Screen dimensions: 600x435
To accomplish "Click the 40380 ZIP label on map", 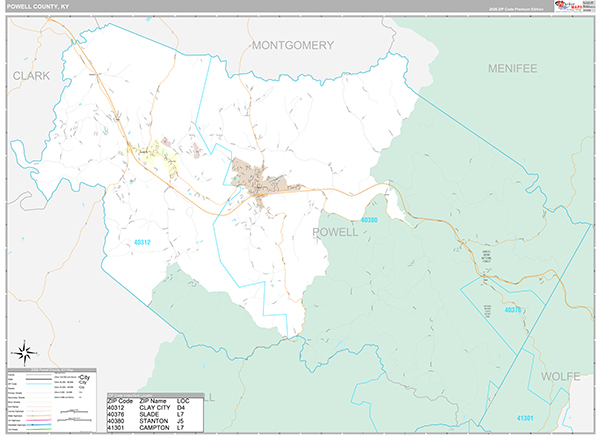I will [x=370, y=220].
